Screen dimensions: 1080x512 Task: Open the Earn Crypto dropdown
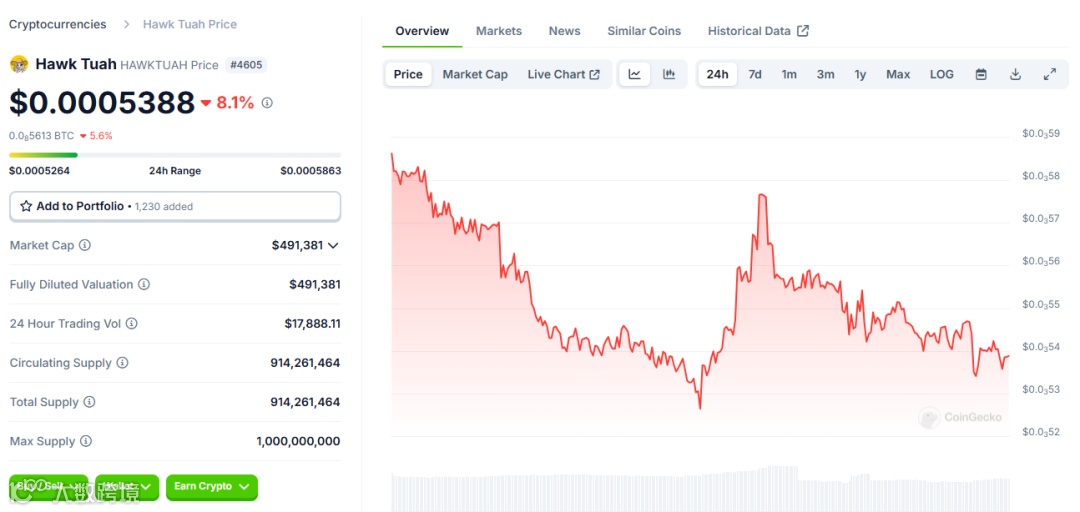click(x=211, y=487)
